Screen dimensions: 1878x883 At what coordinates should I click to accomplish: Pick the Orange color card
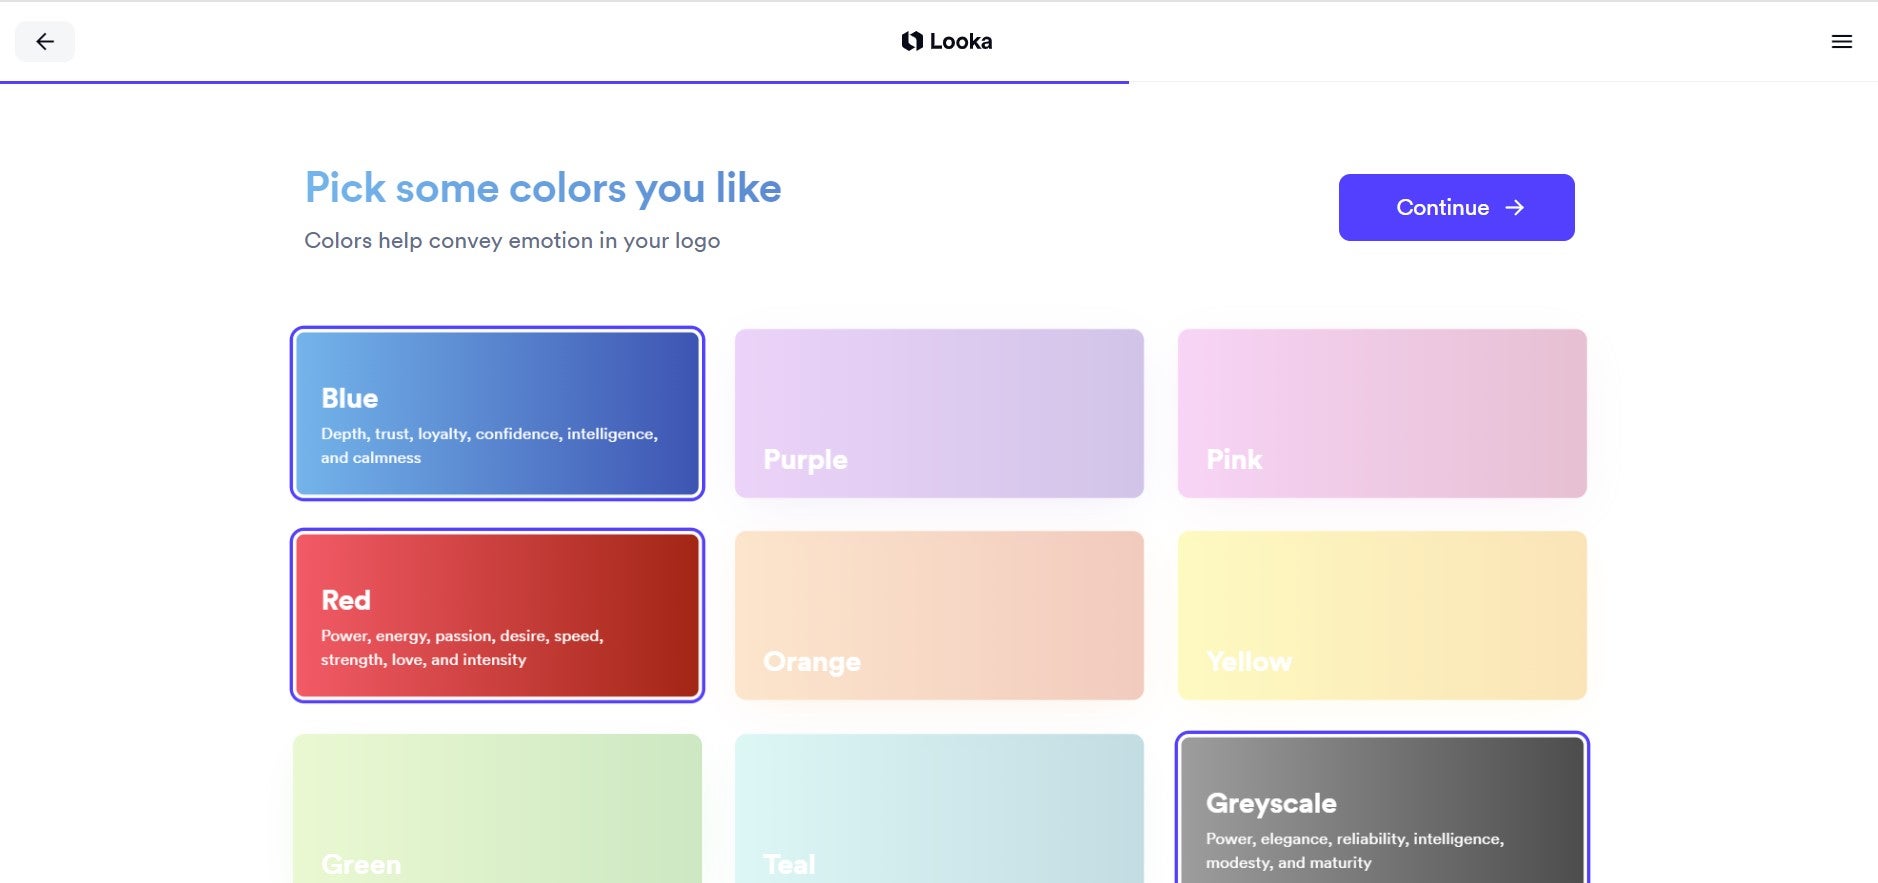coord(939,615)
